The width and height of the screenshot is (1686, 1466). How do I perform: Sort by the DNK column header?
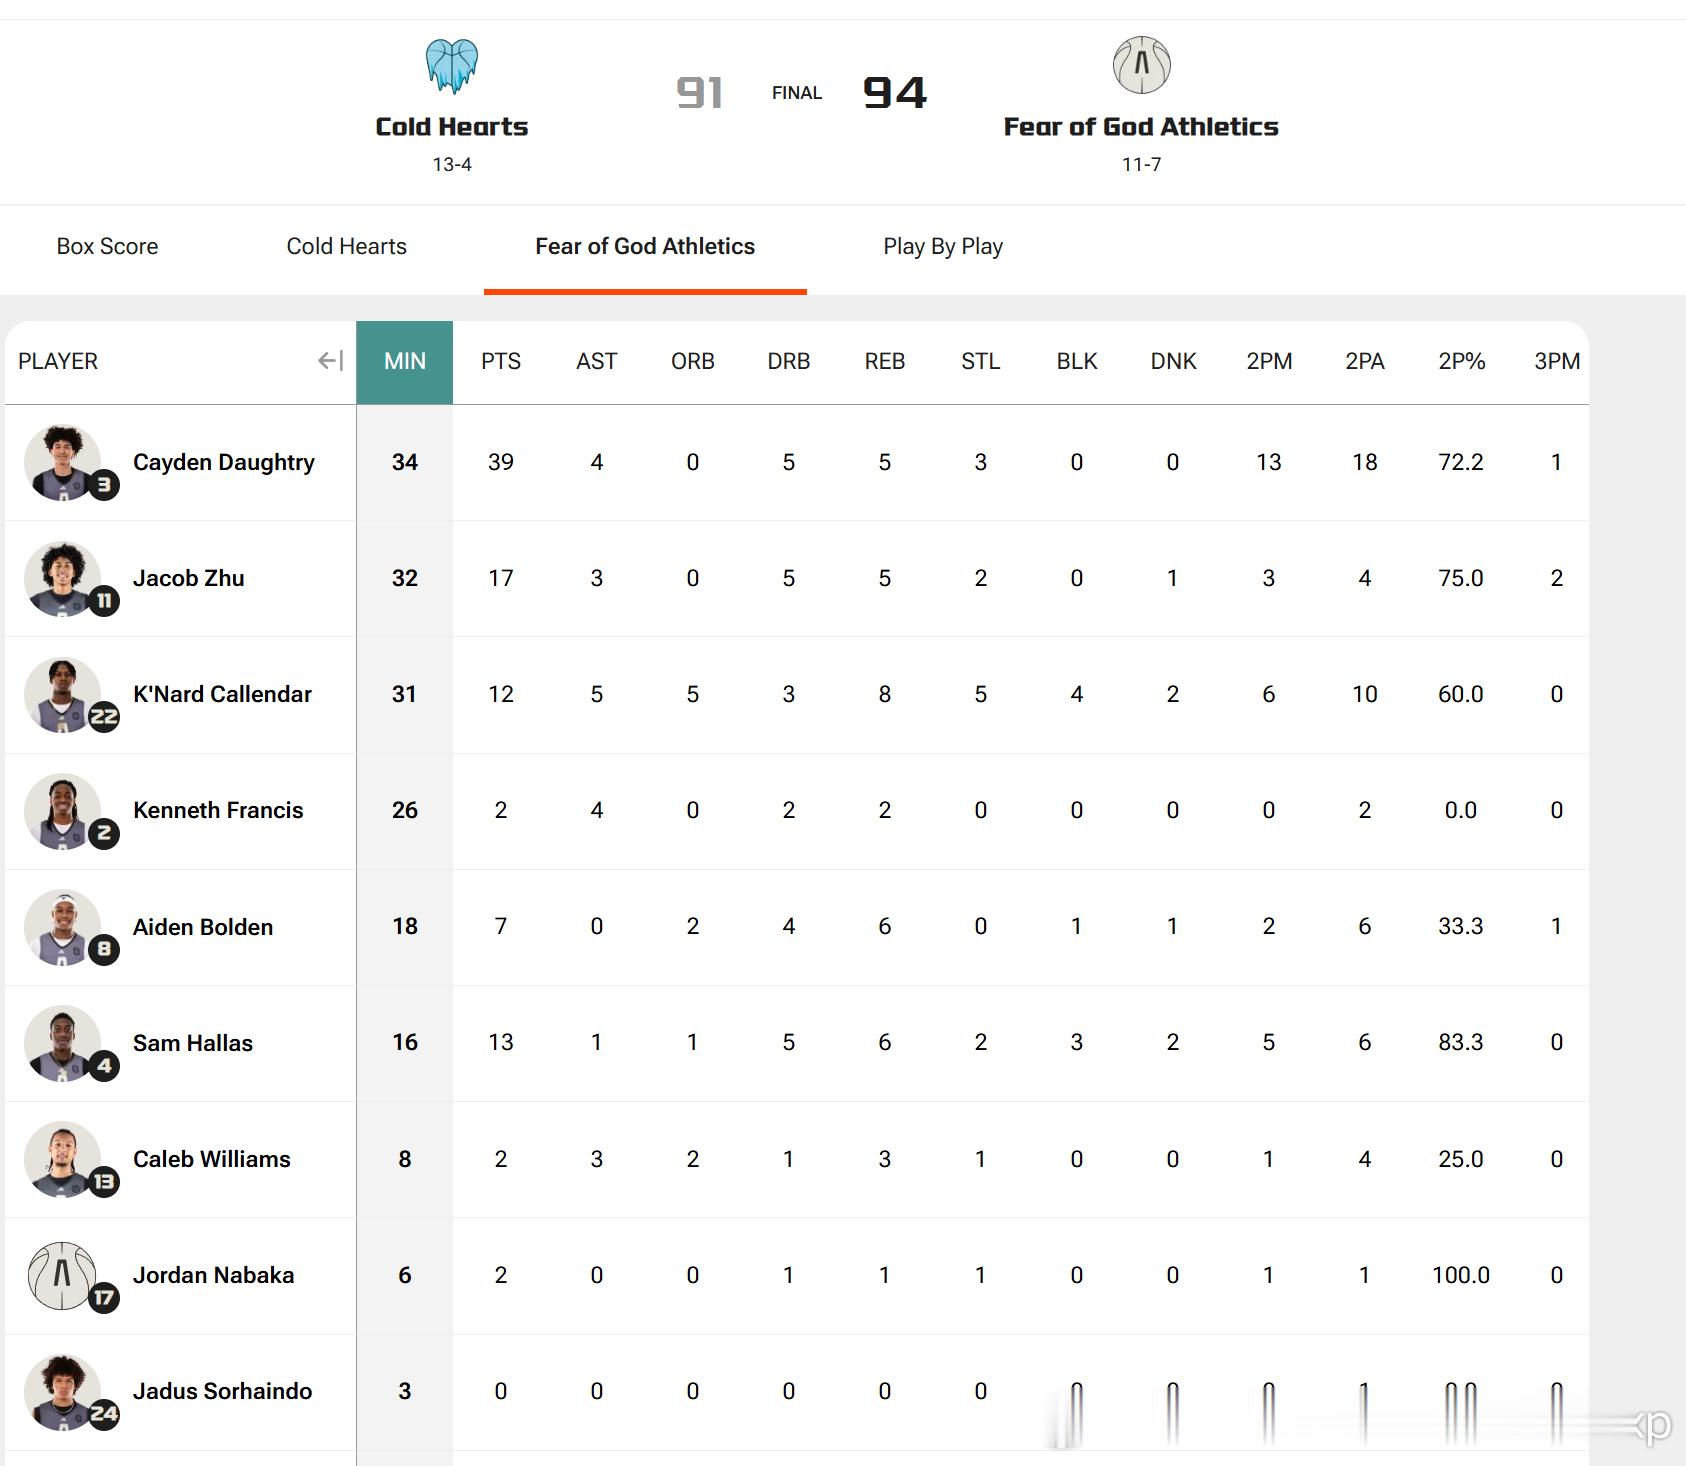[1173, 361]
